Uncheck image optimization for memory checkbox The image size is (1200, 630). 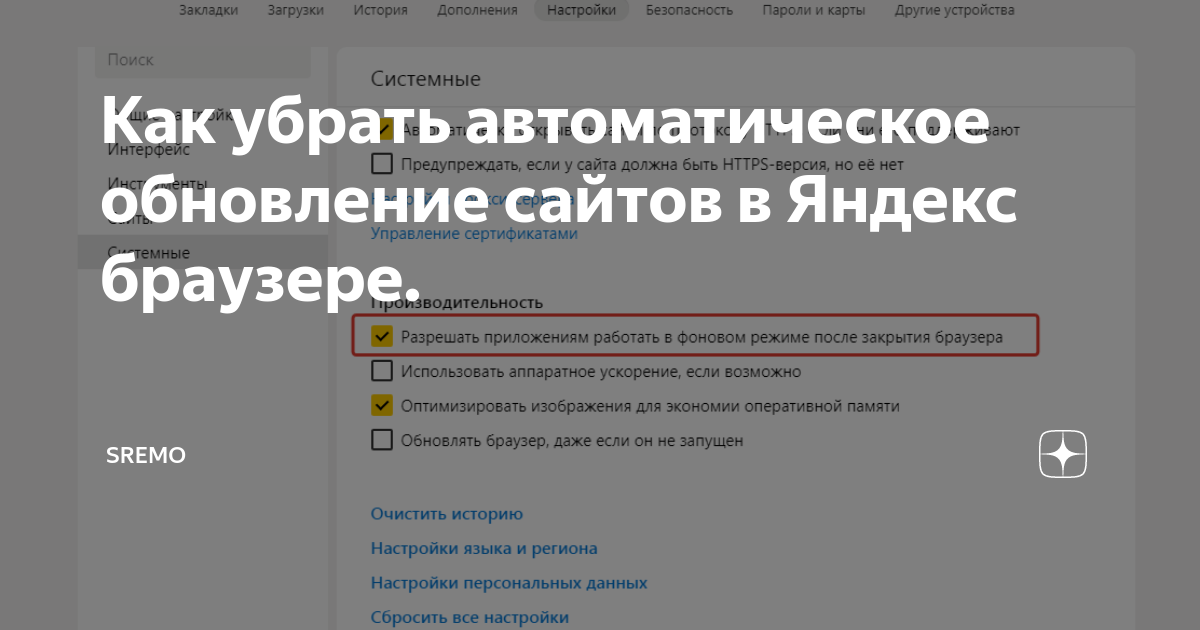pyautogui.click(x=382, y=405)
